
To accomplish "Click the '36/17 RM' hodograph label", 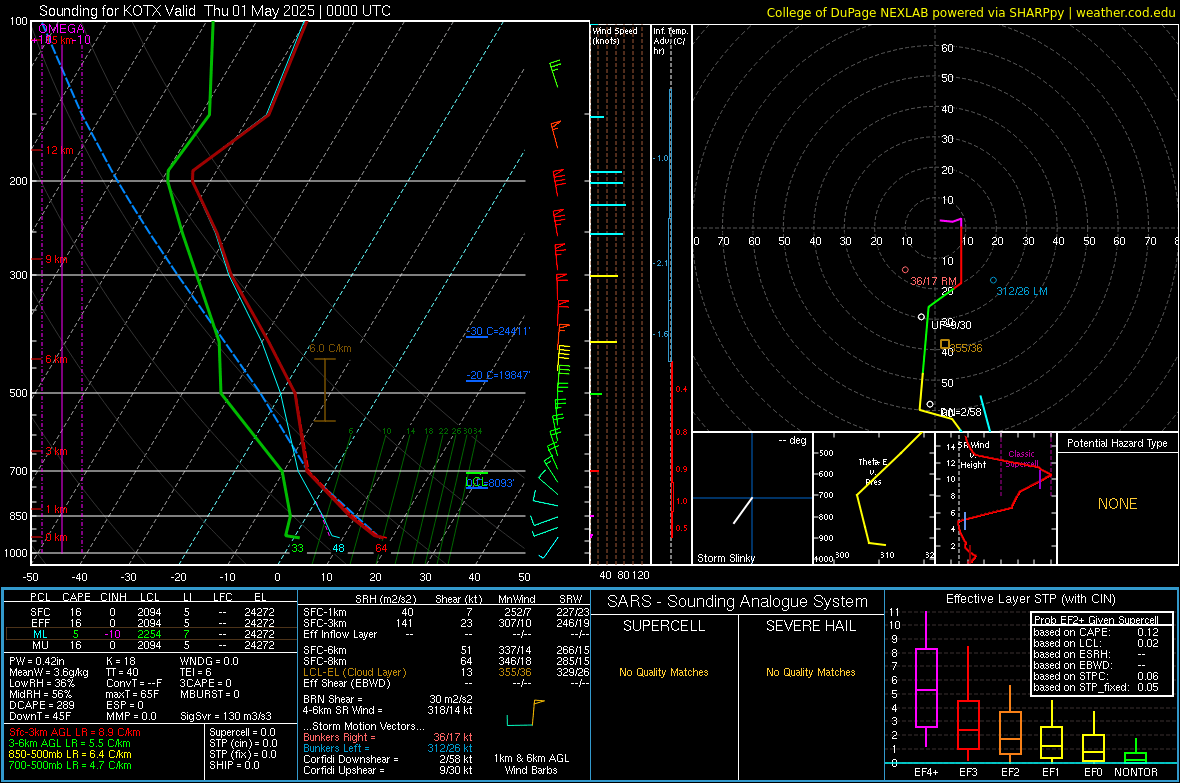I will (x=933, y=281).
